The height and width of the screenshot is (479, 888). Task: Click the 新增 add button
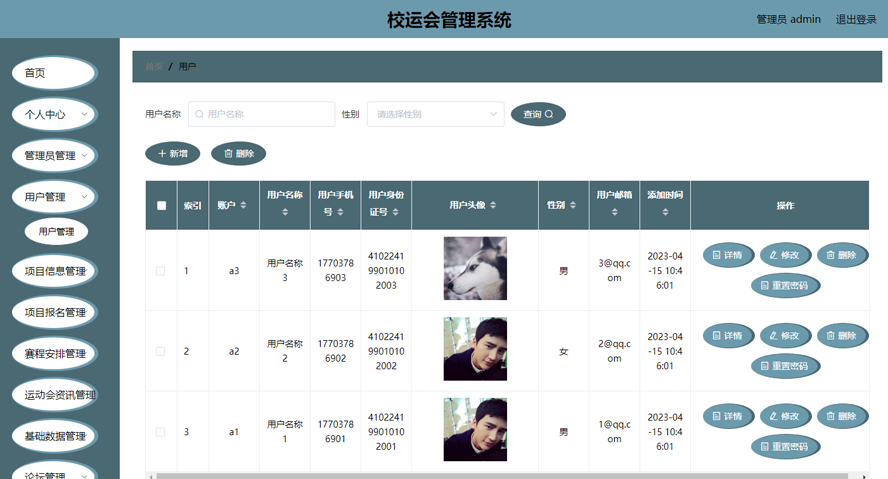[173, 153]
